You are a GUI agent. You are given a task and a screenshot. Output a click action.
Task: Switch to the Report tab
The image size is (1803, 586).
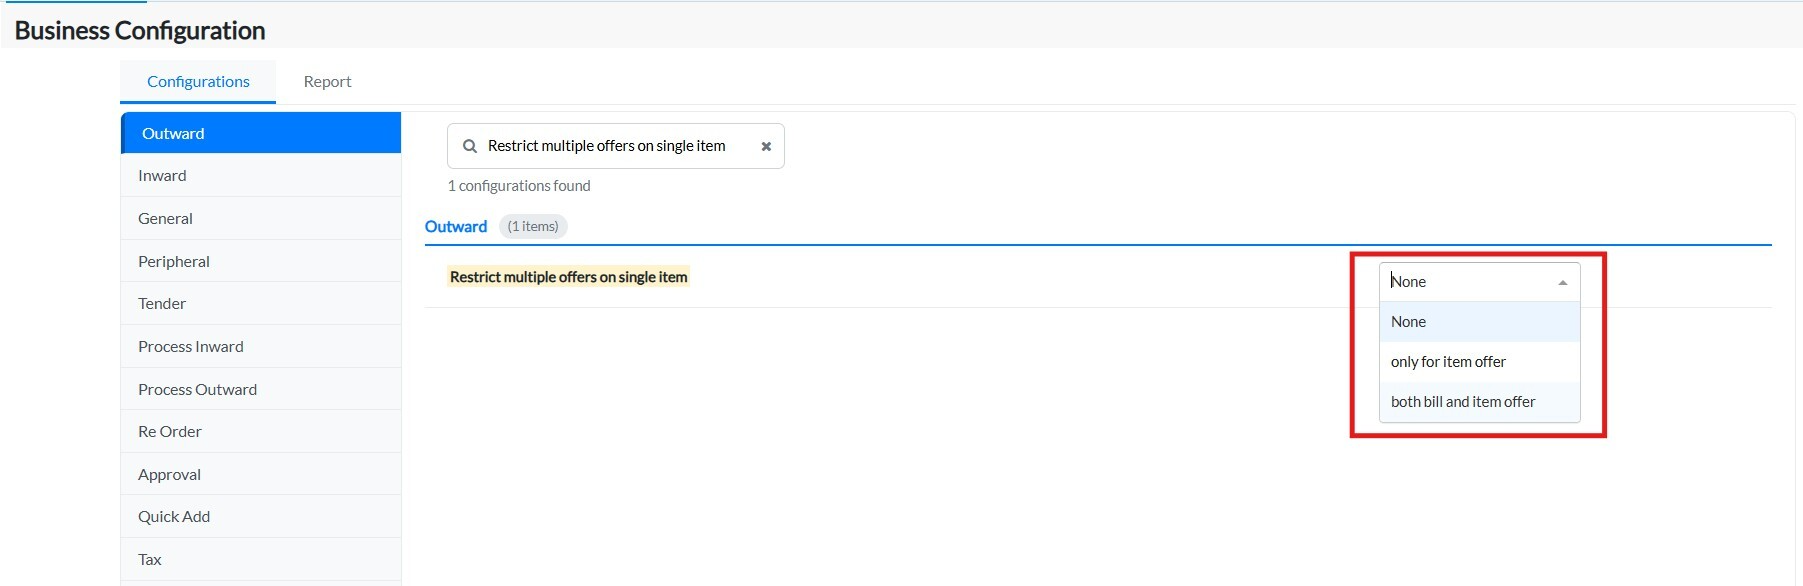[x=327, y=82]
